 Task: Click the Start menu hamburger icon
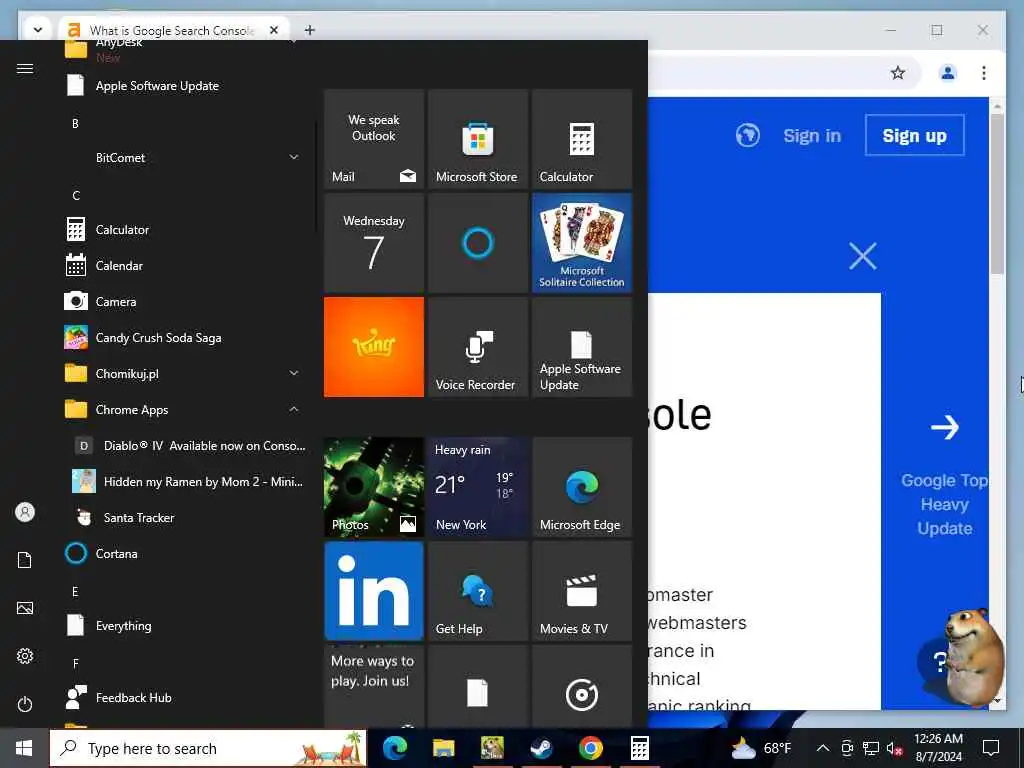click(x=25, y=69)
